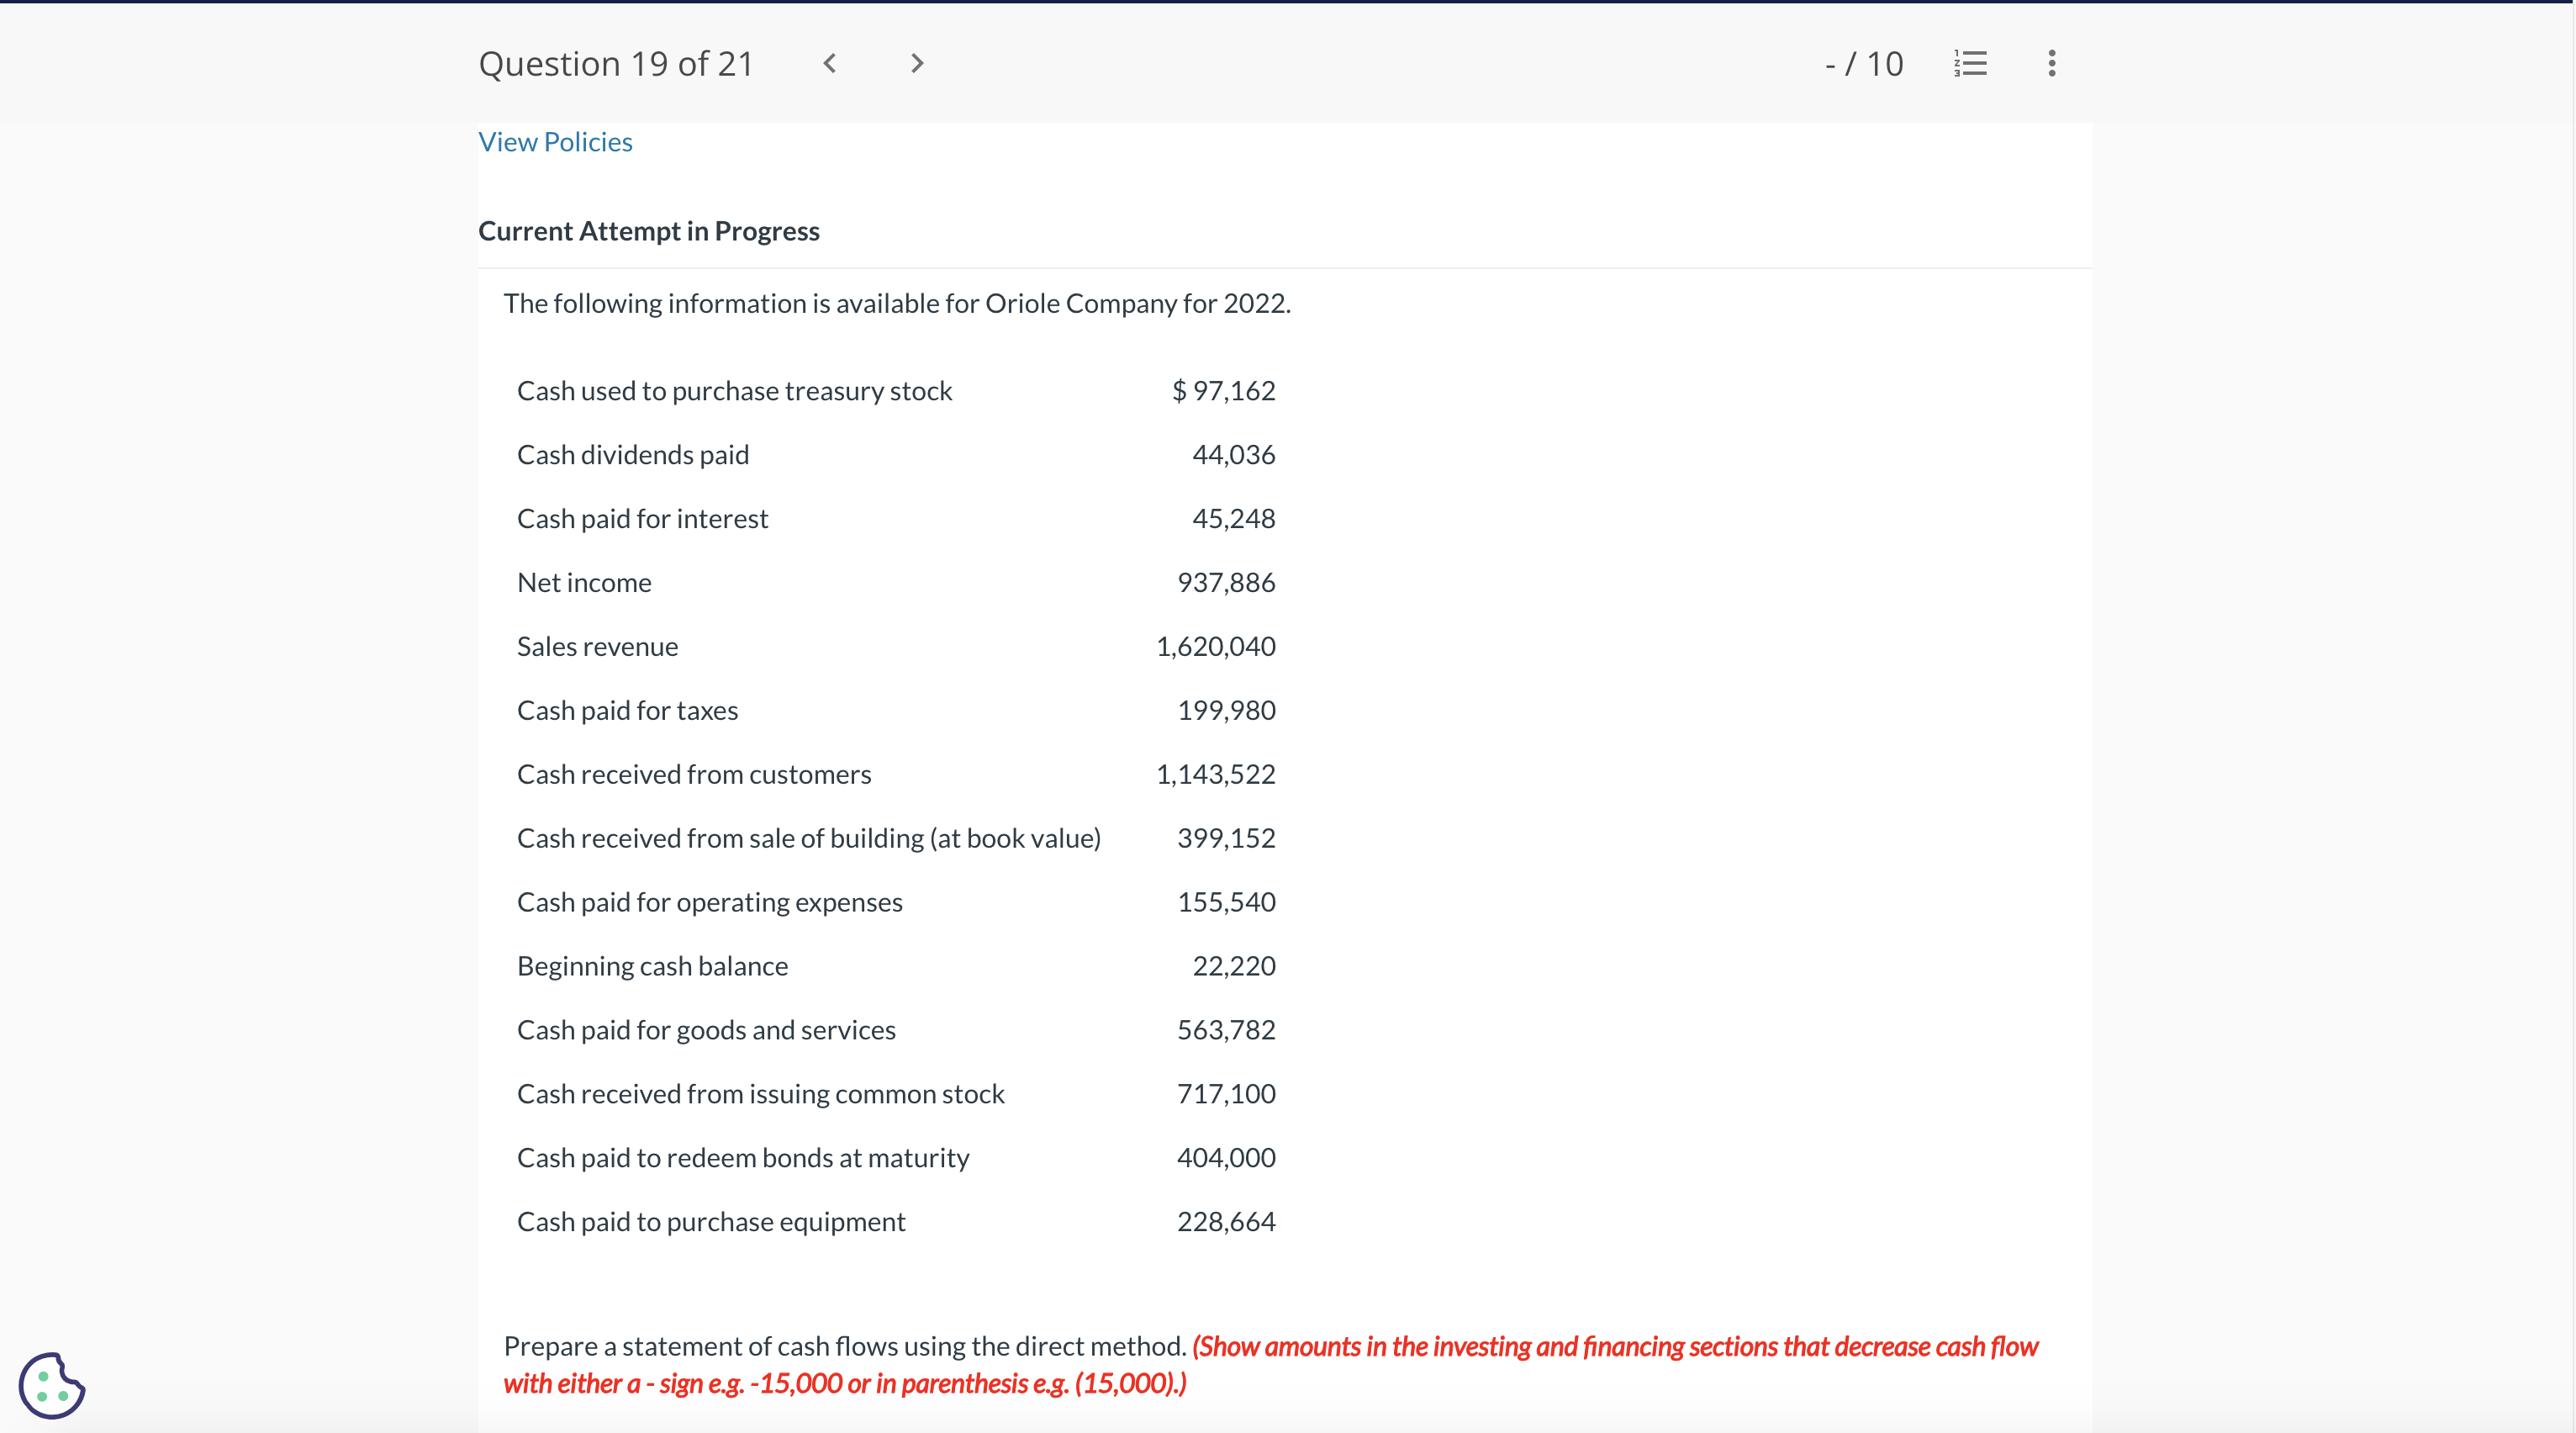Open the View Policies link
The width and height of the screenshot is (2576, 1433).
[x=555, y=142]
